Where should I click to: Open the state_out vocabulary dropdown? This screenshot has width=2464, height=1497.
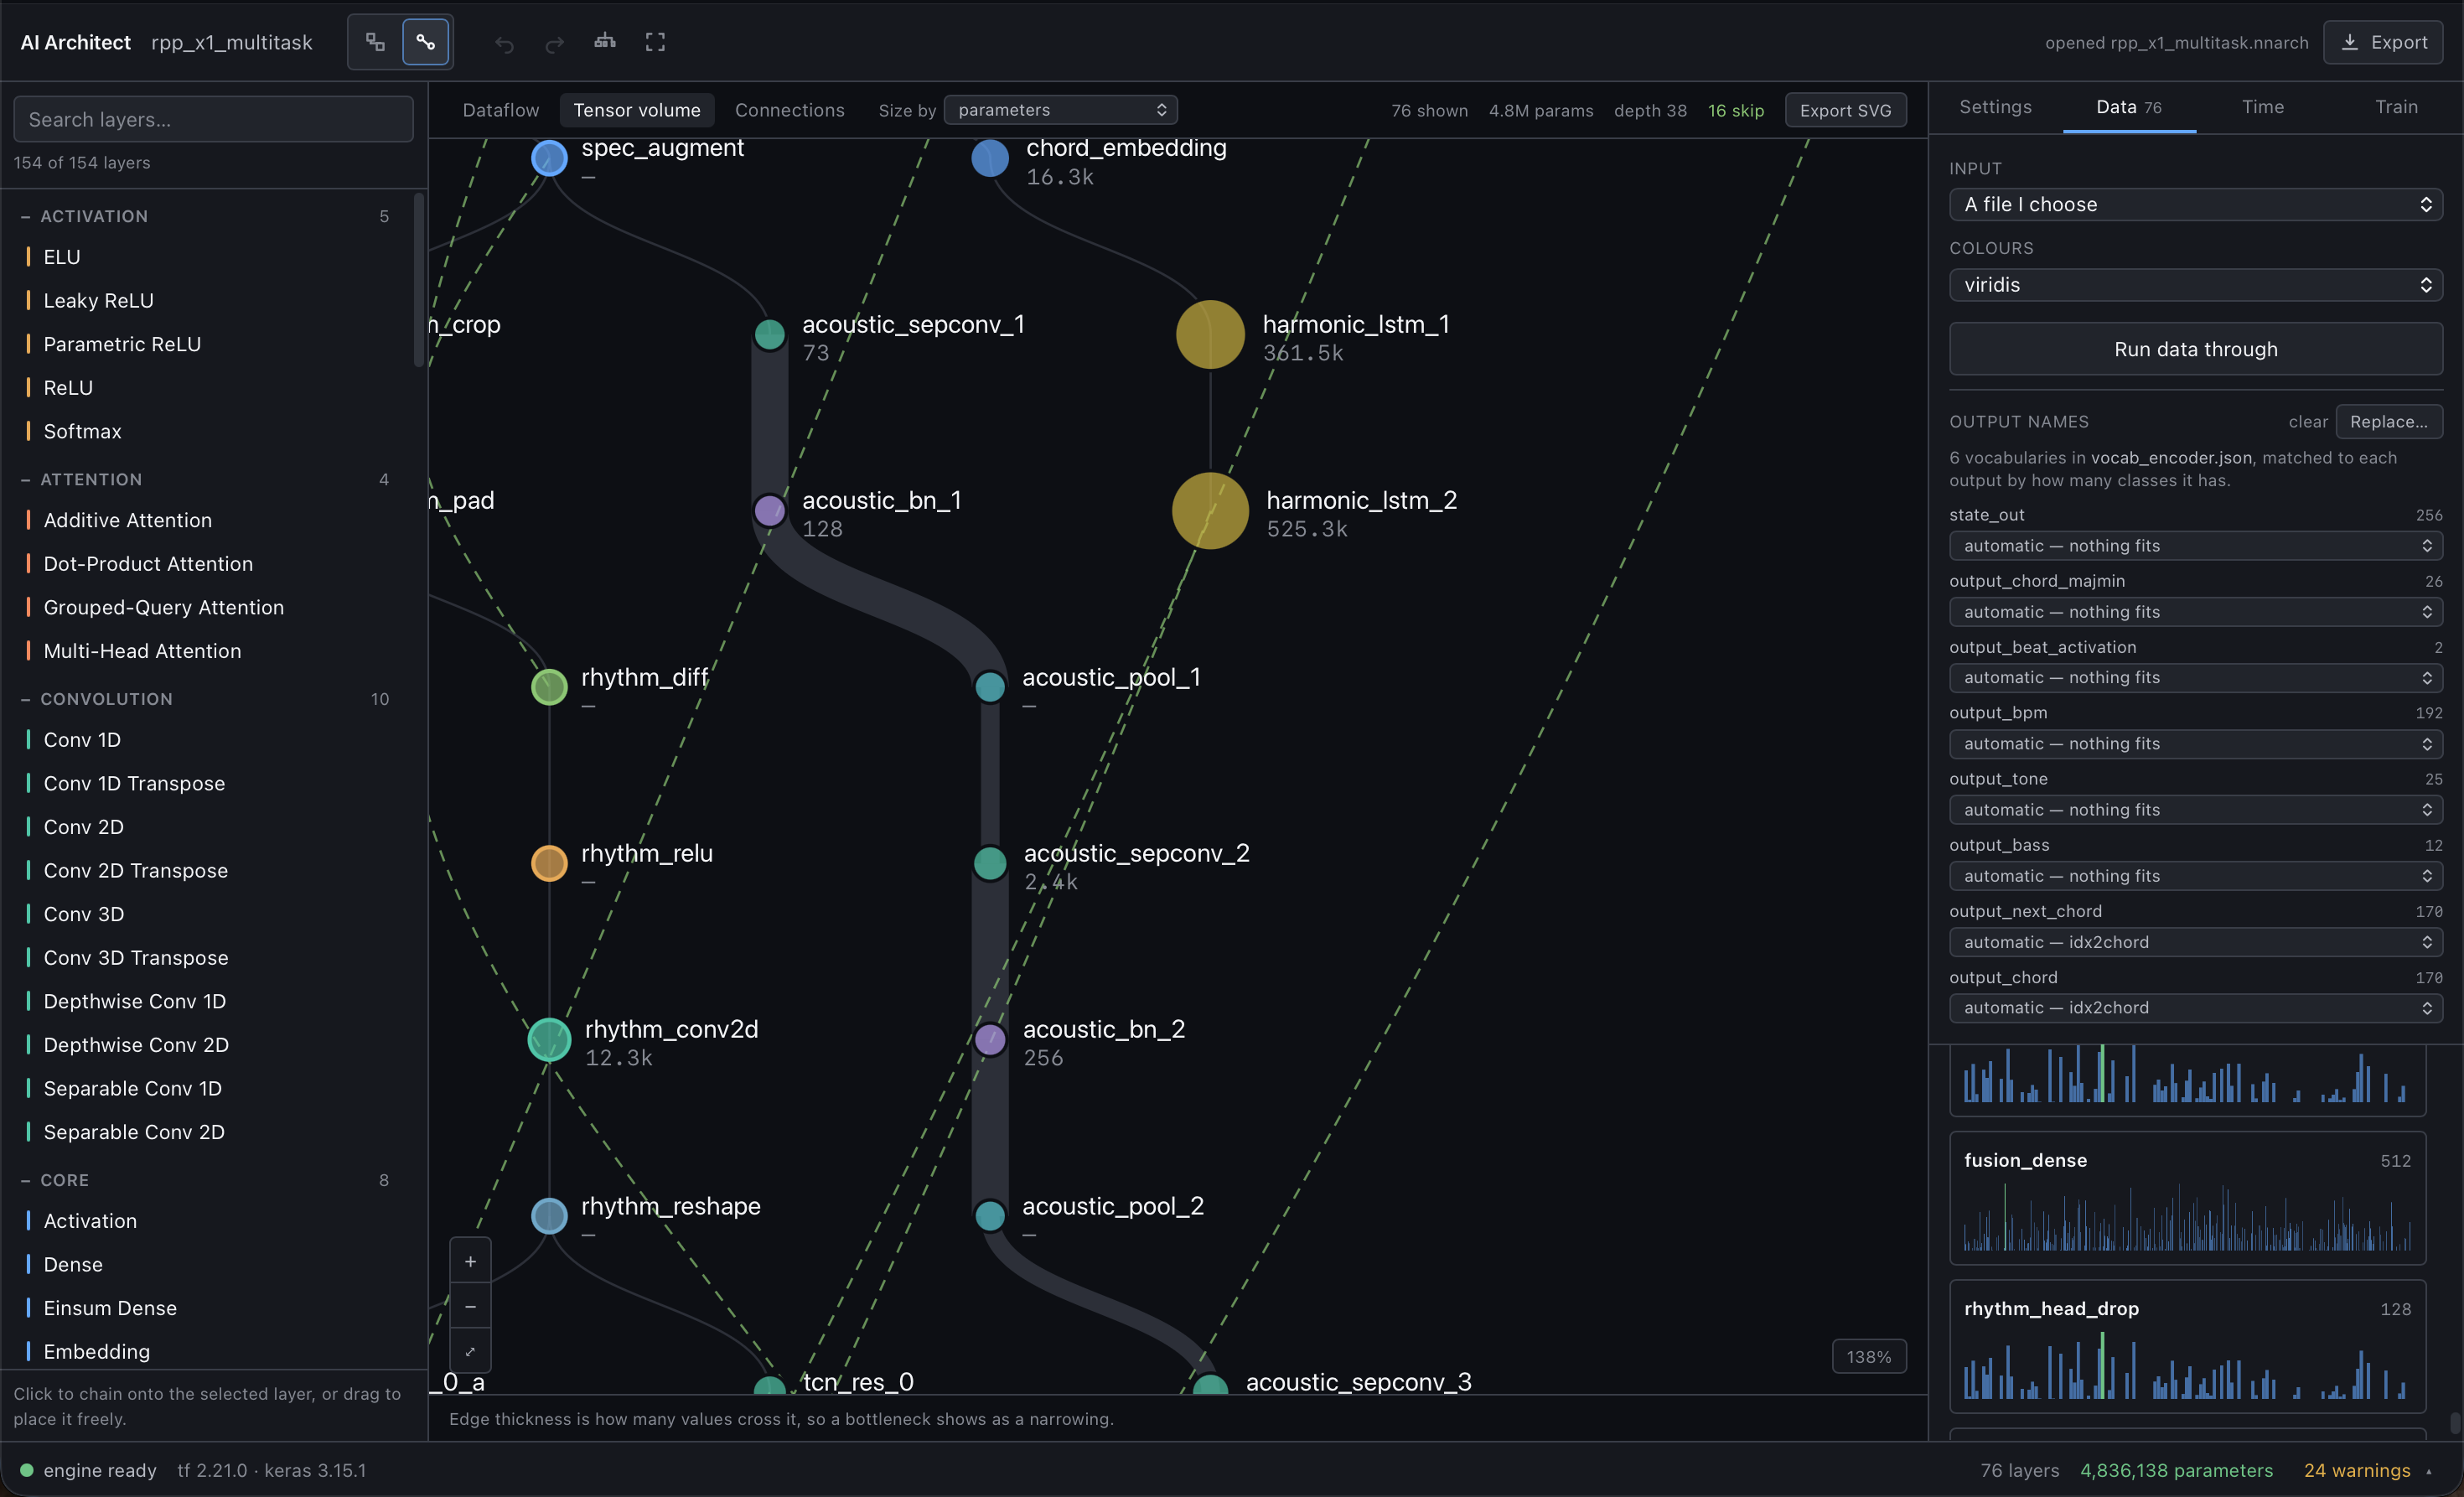pos(2196,546)
